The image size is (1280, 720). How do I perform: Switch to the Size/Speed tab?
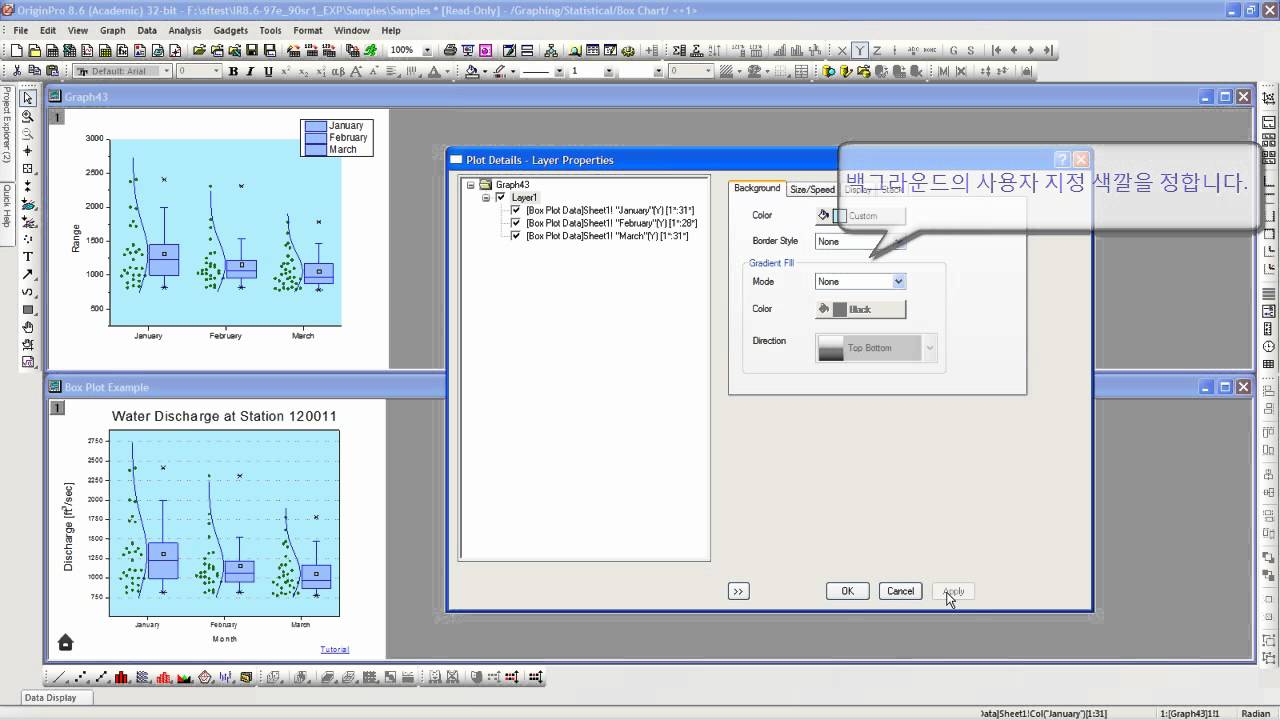812,189
